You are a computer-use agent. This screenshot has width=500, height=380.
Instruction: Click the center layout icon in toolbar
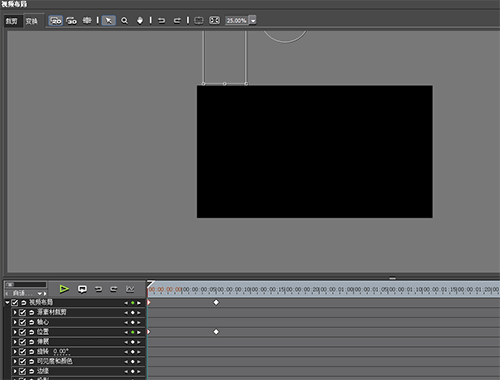(199, 21)
